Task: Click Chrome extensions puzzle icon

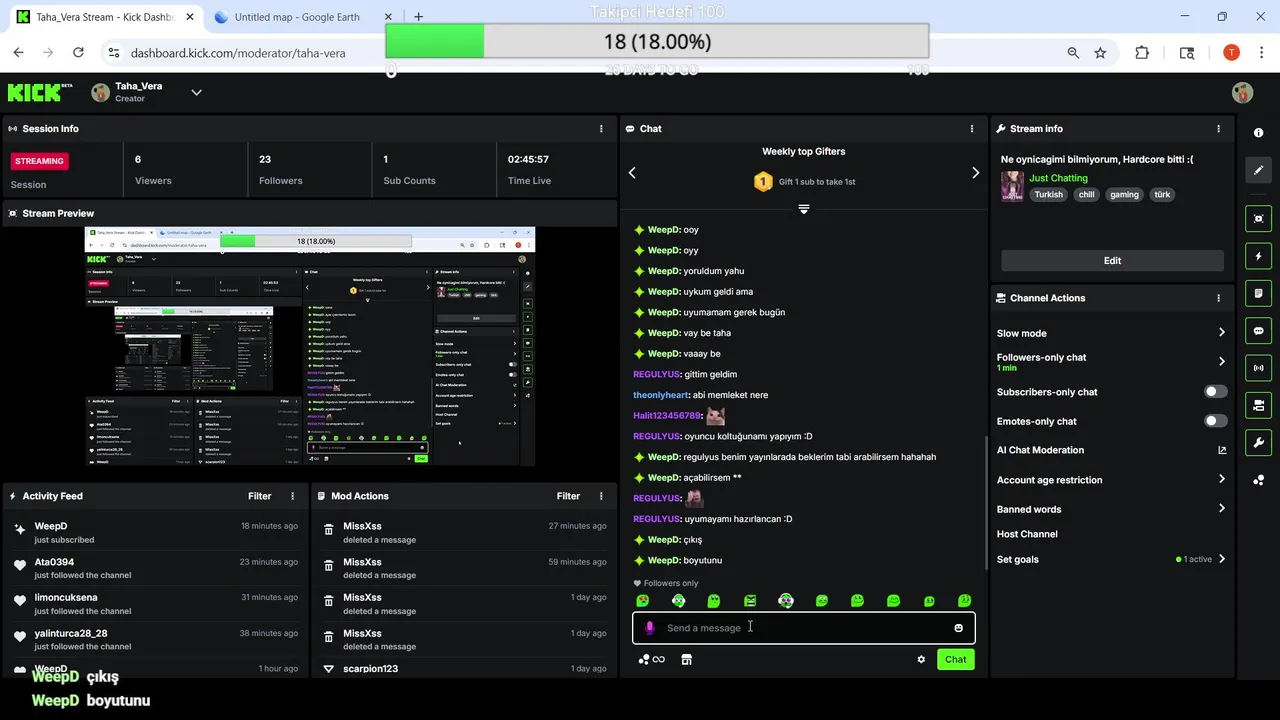Action: [1142, 53]
